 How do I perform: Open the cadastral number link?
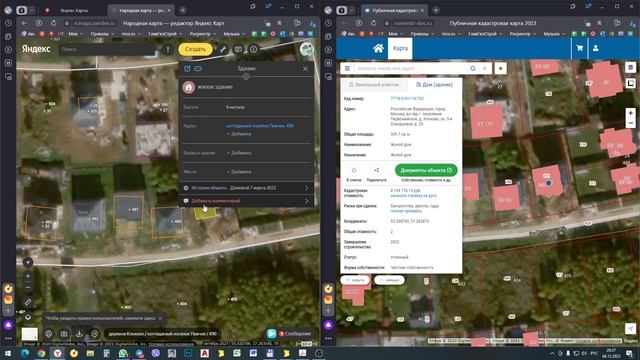[x=407, y=98]
